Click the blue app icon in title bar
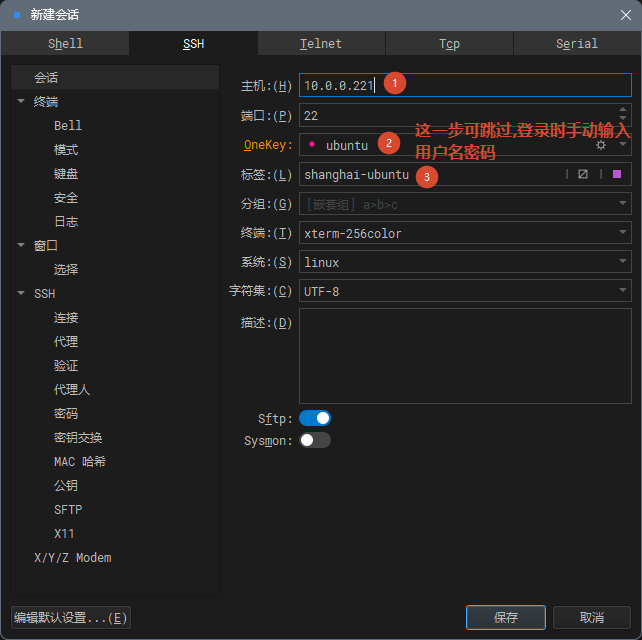Viewport: 642px width, 640px height. coord(17,15)
